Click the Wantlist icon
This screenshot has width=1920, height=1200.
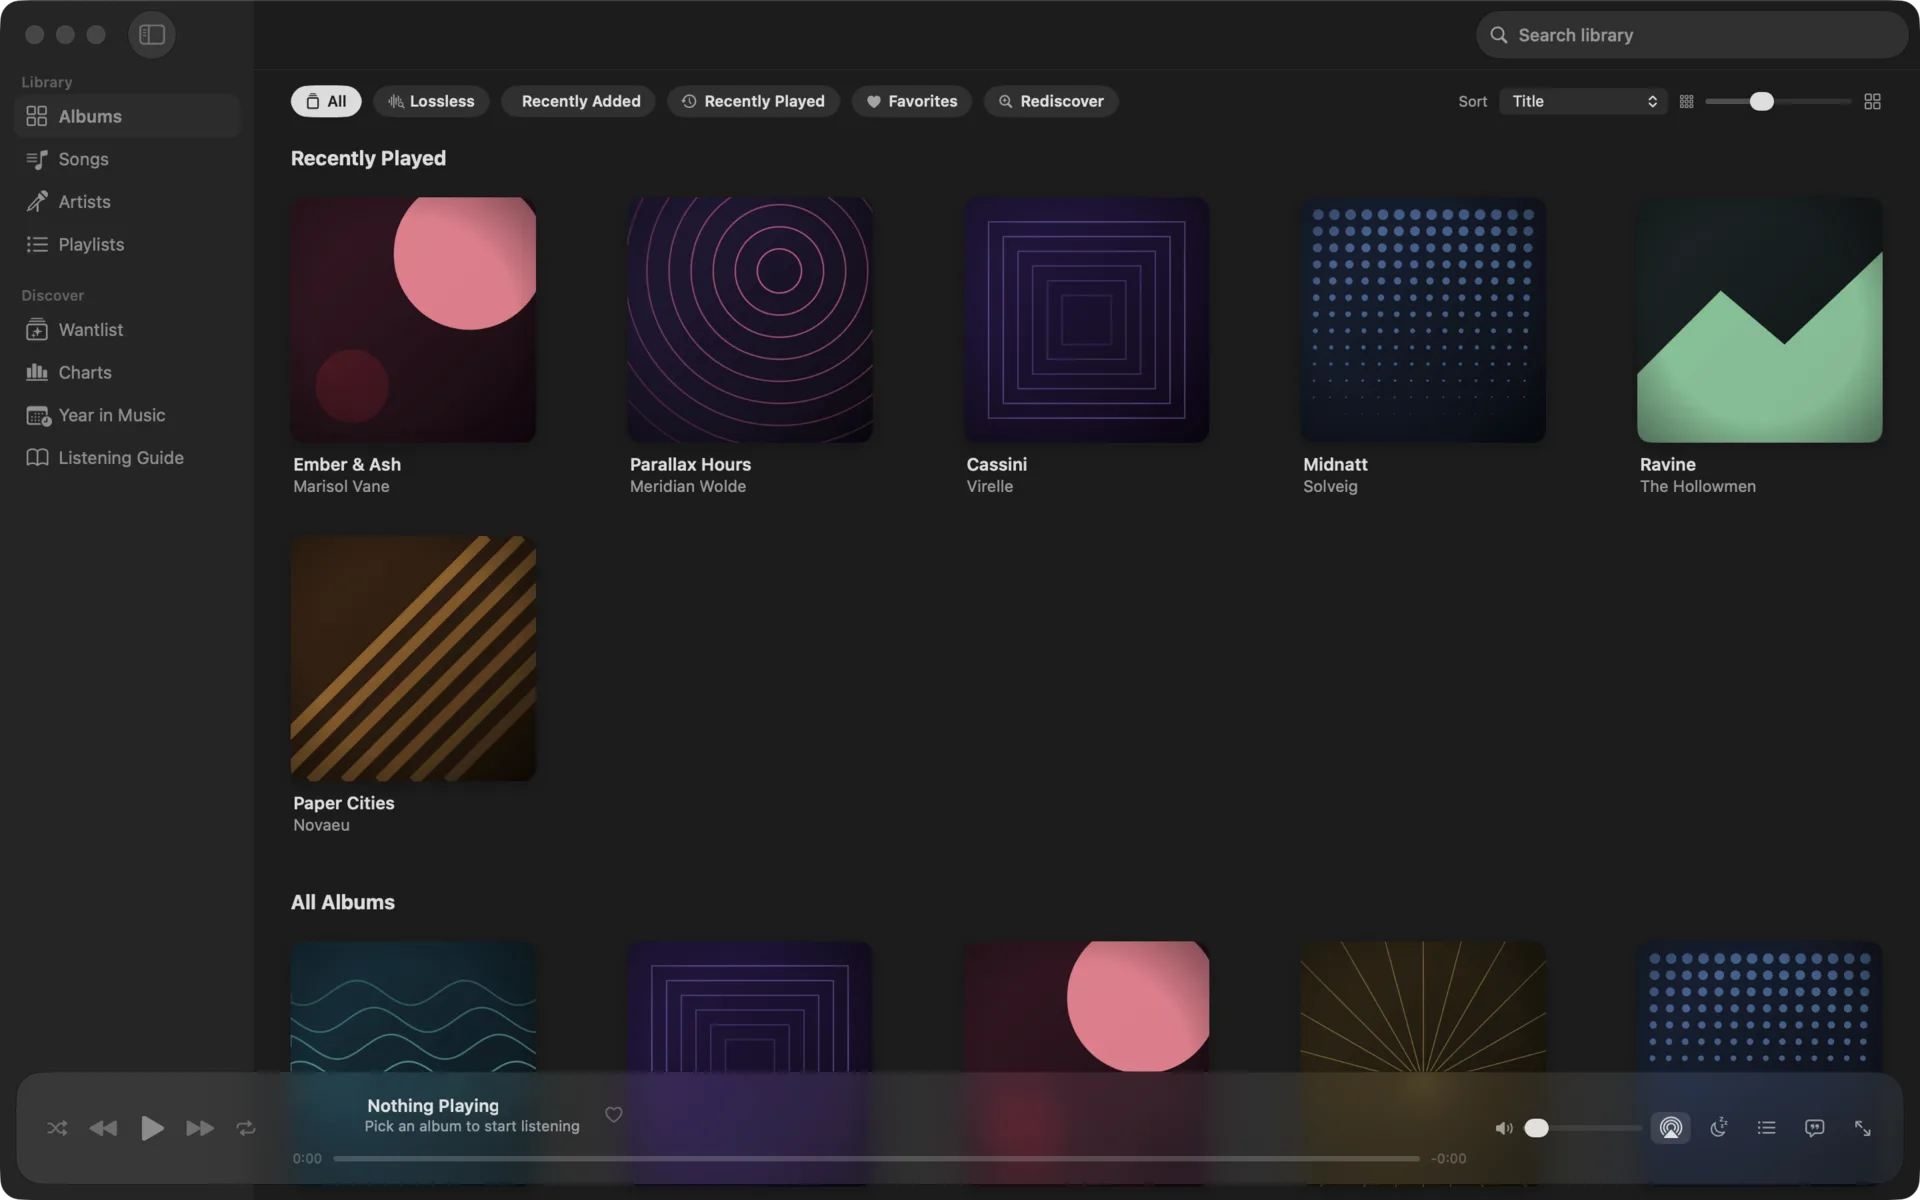pos(37,330)
